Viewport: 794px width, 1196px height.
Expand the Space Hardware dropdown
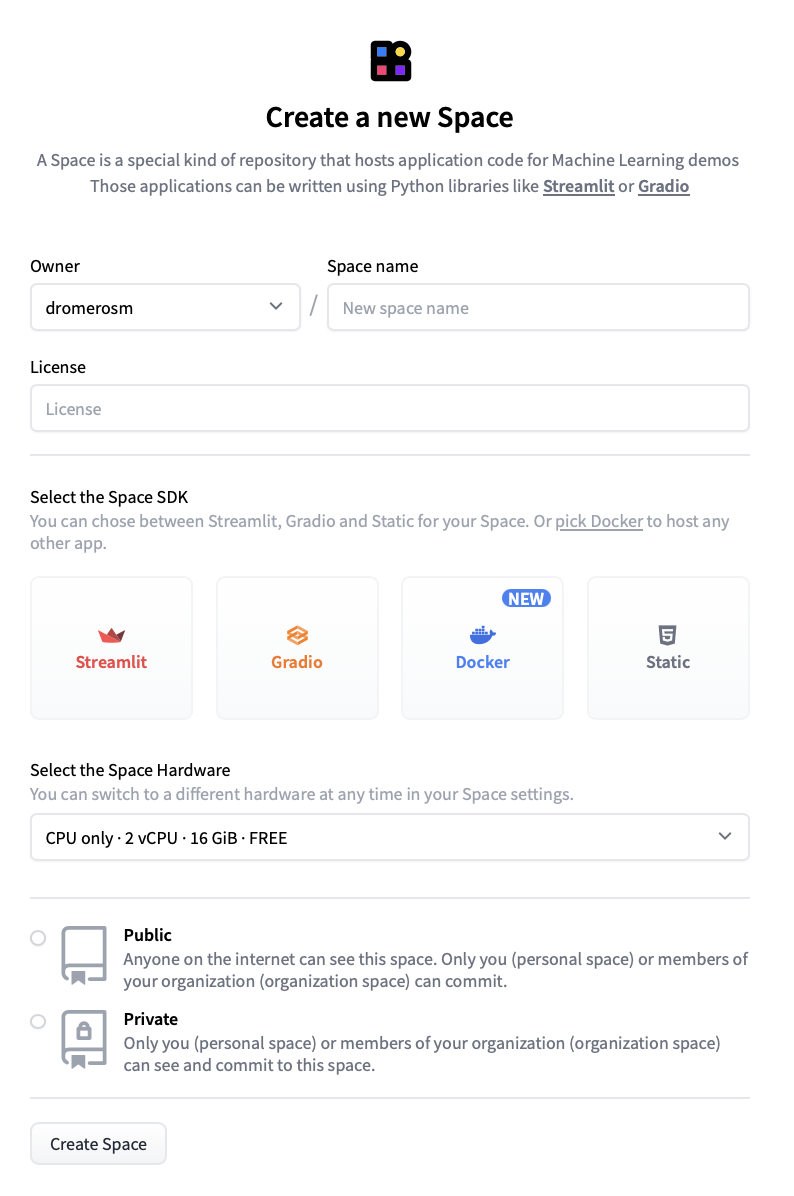click(x=389, y=837)
